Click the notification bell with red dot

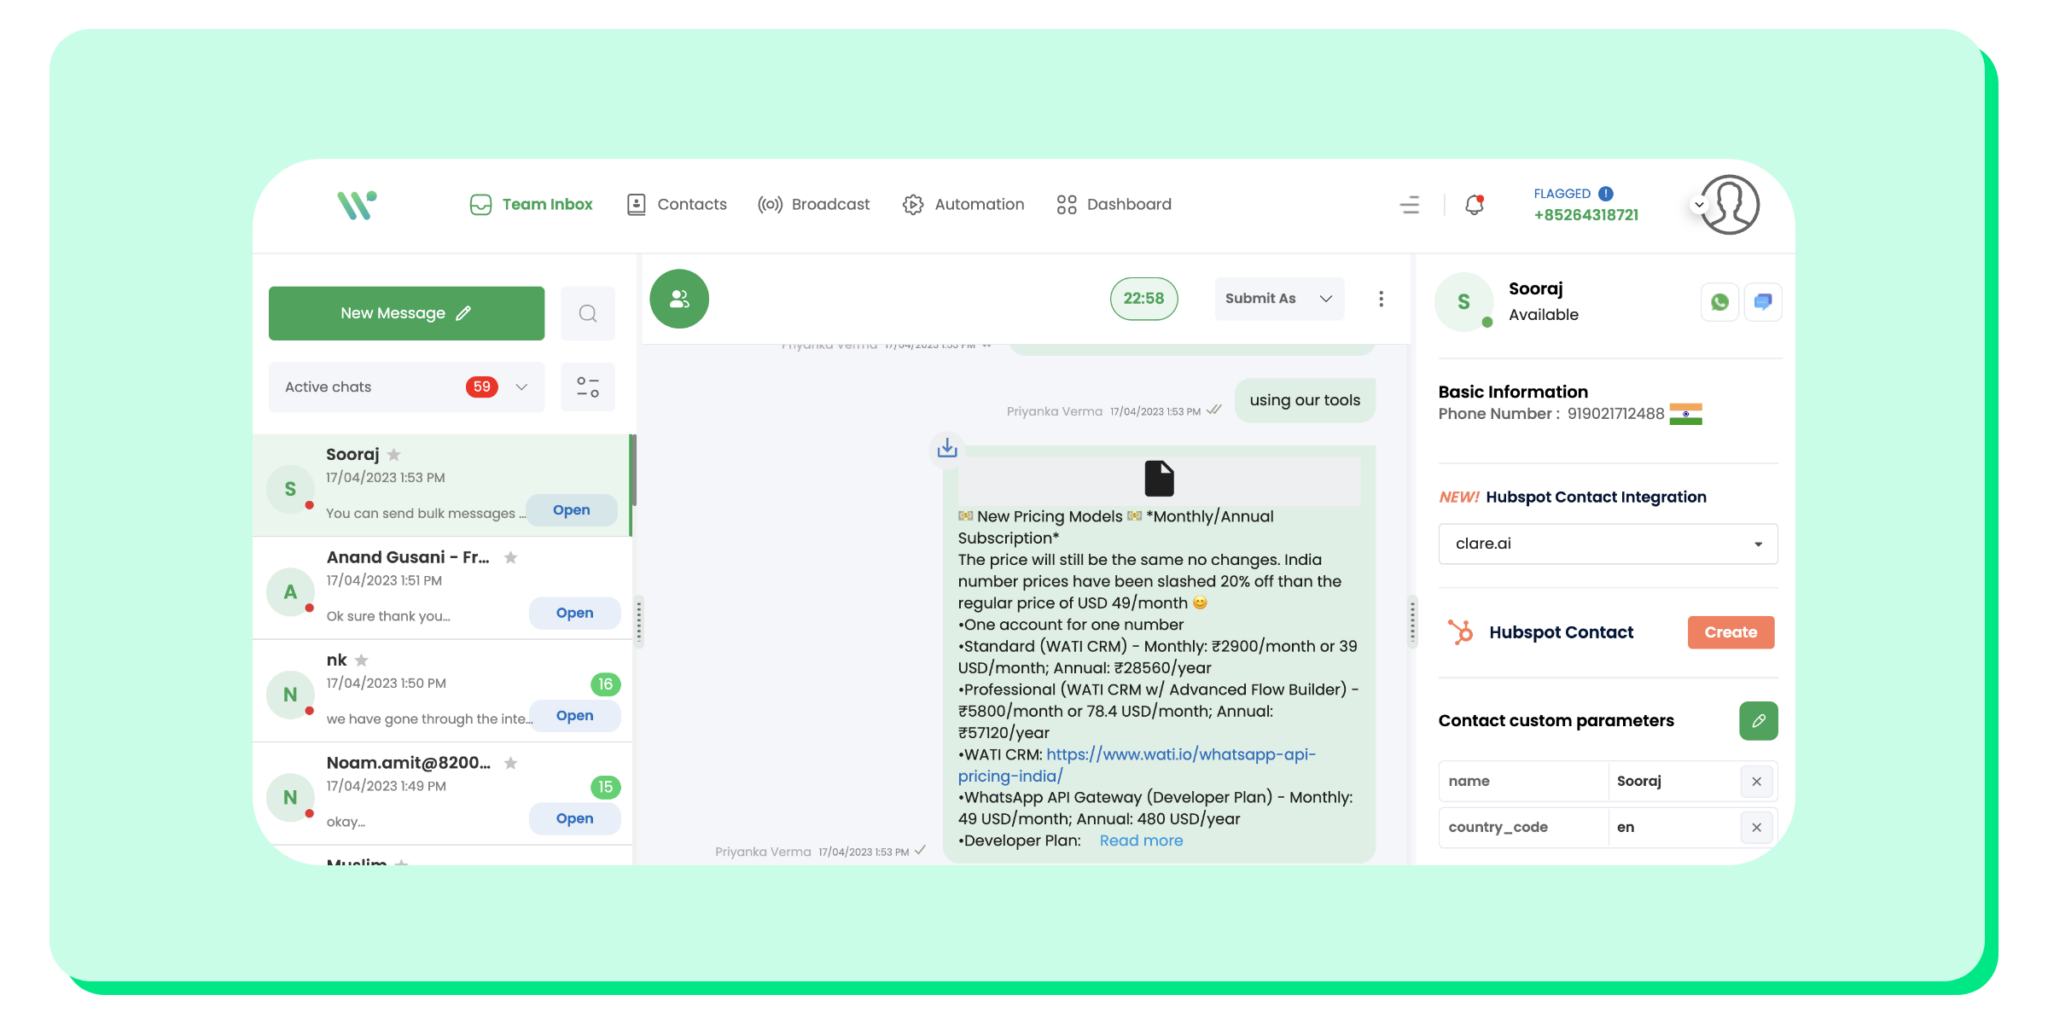[1473, 204]
